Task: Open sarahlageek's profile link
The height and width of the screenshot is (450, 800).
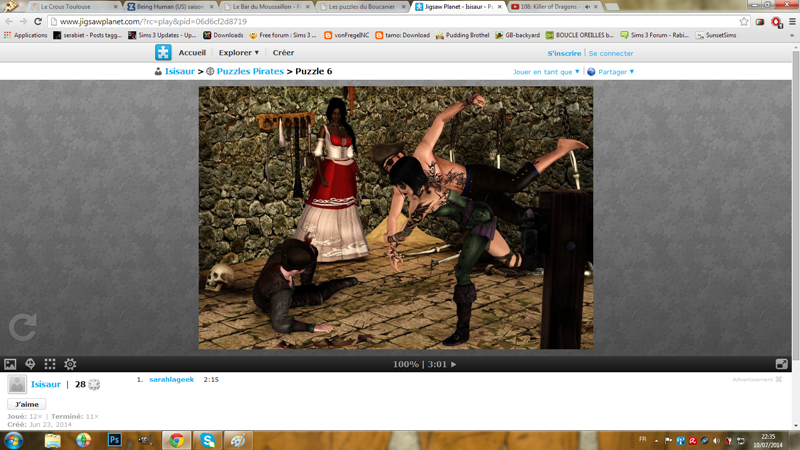Action: tap(171, 380)
